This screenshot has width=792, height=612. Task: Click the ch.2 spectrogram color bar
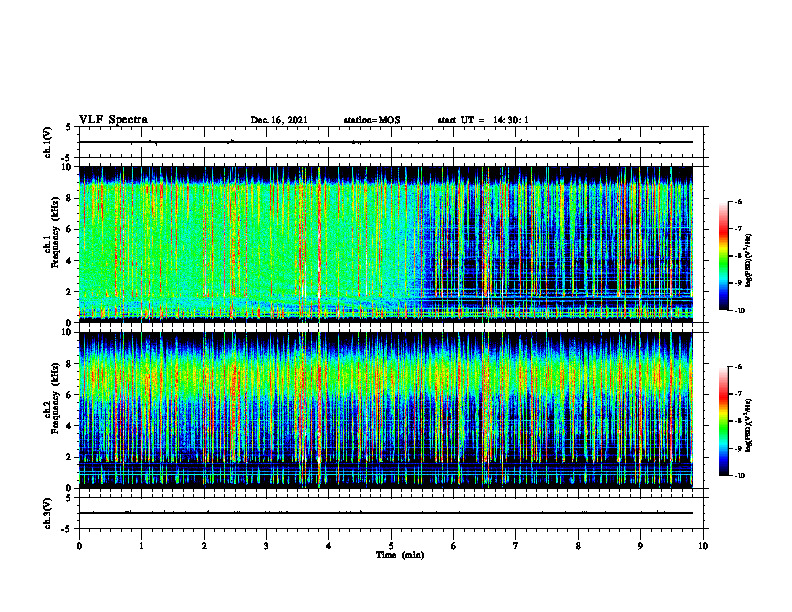[724, 421]
